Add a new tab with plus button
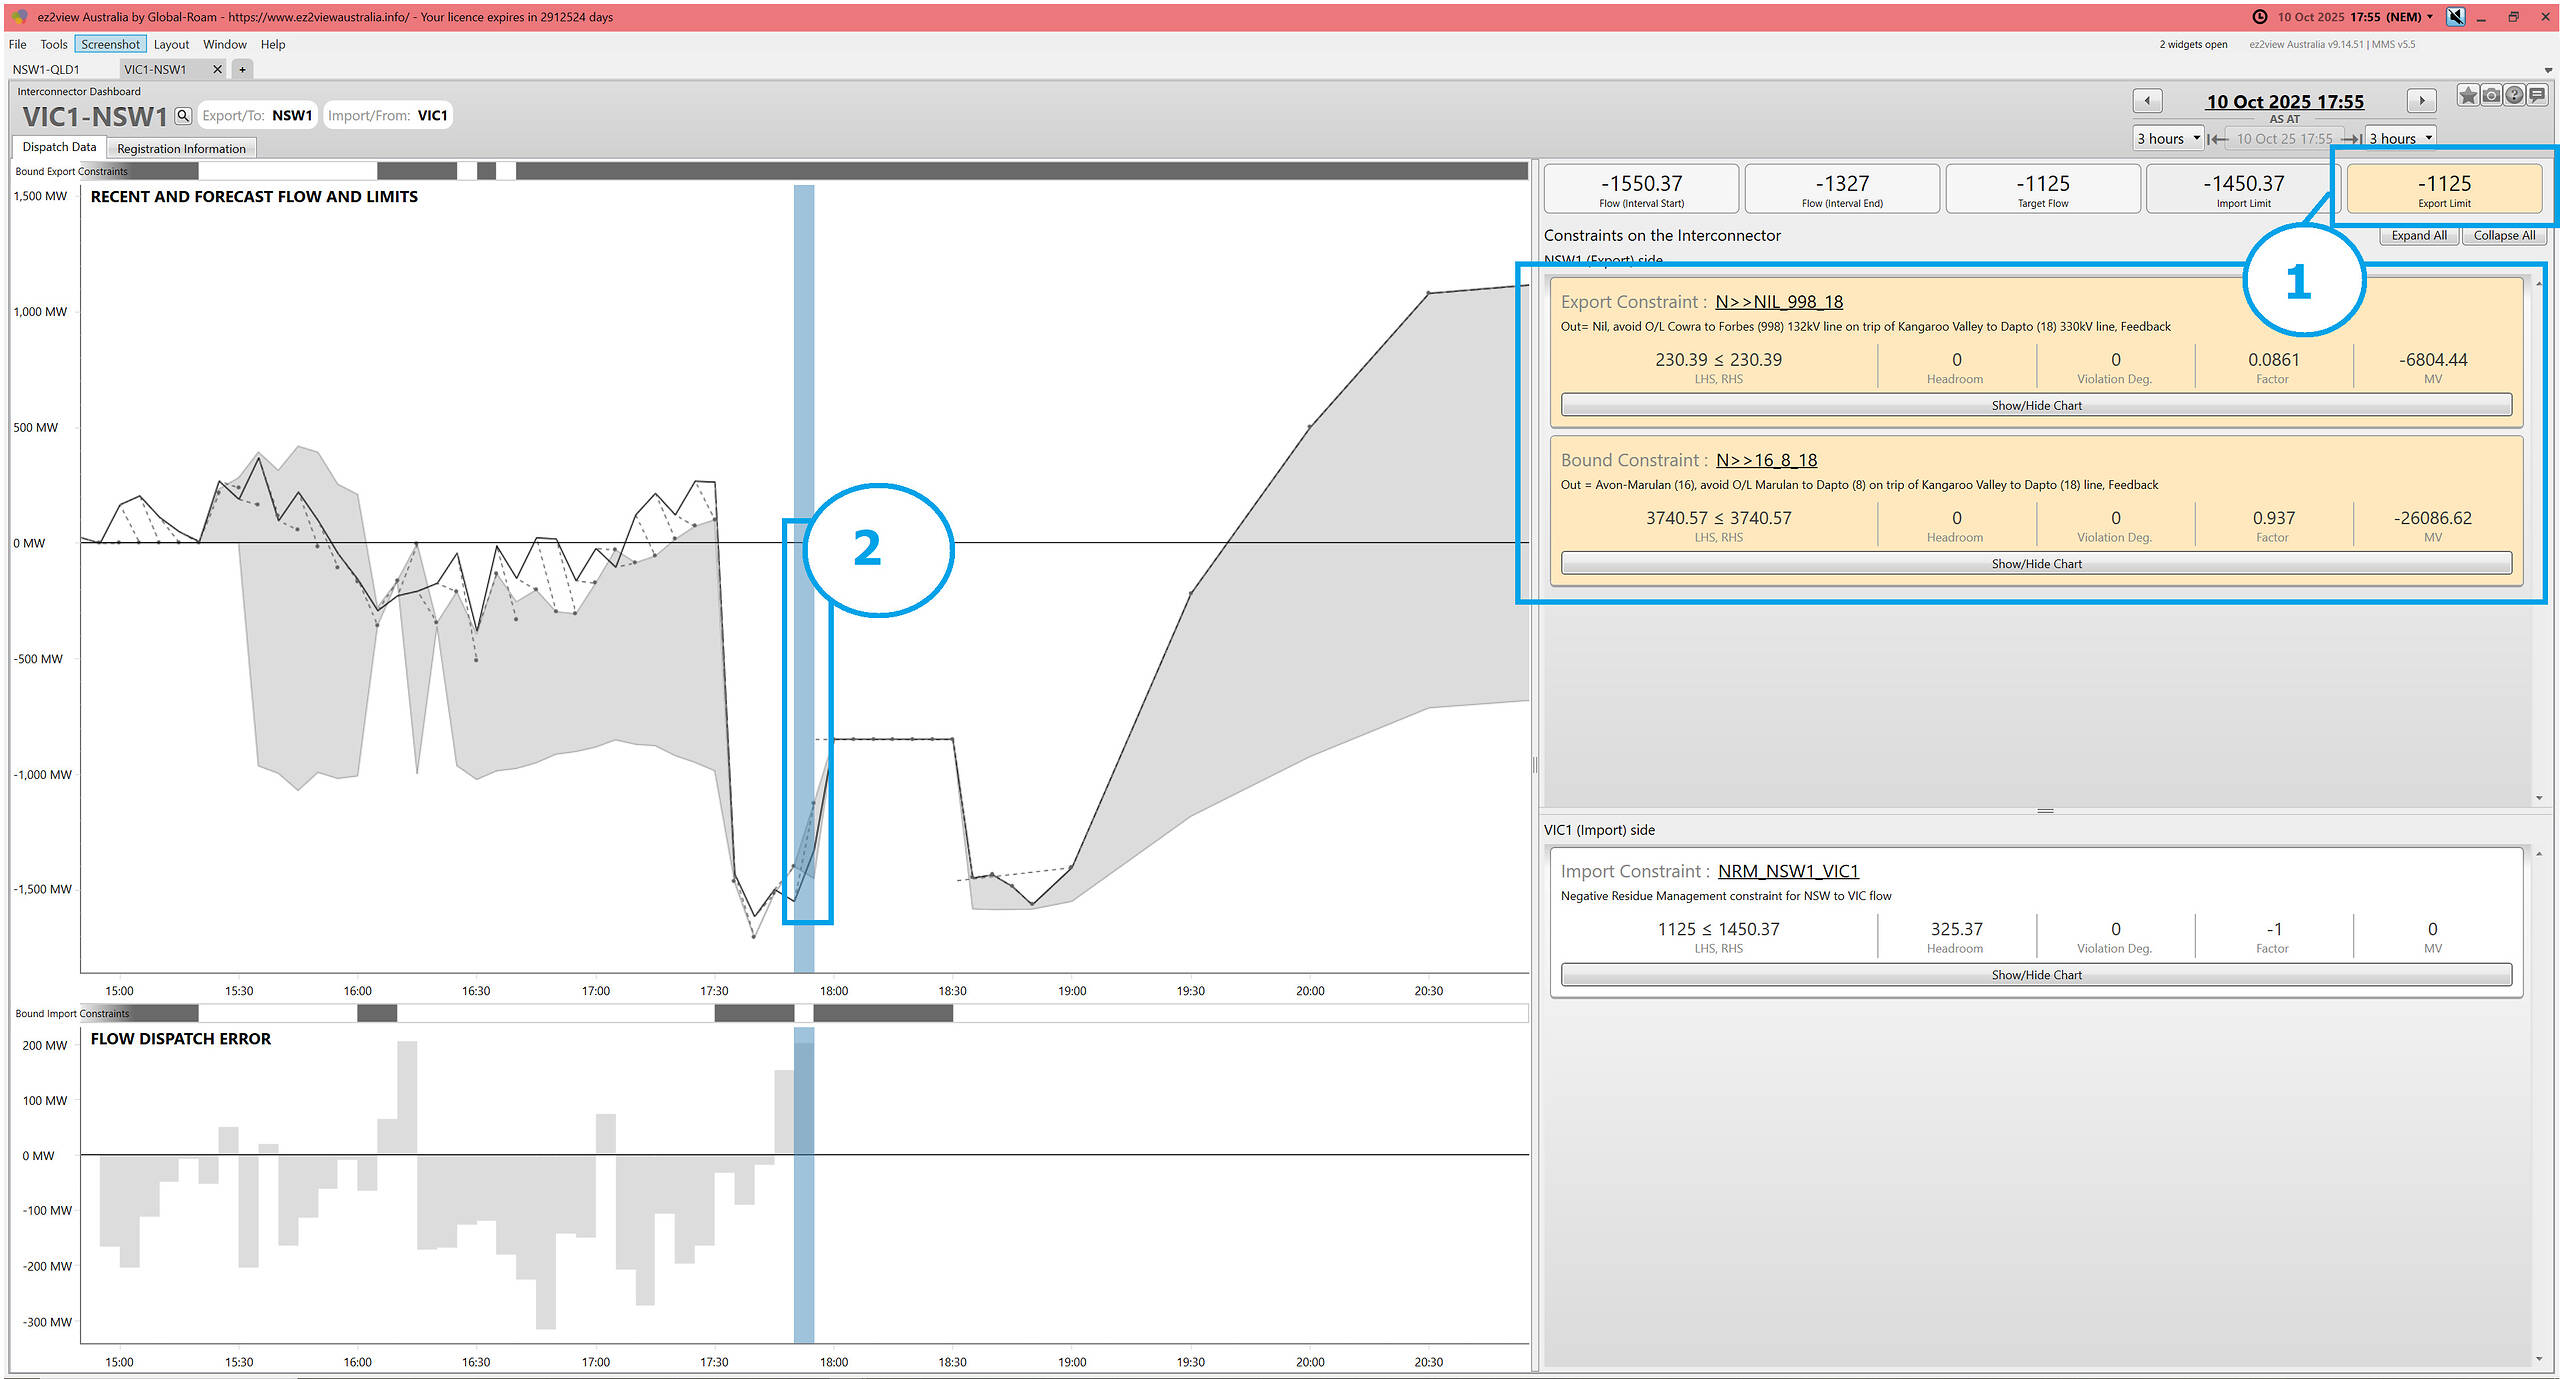 242,69
